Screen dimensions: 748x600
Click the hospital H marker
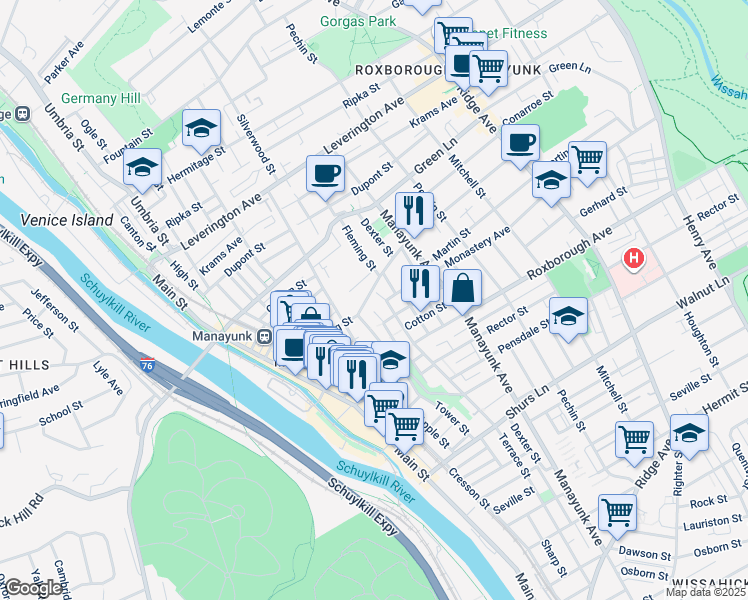point(634,259)
